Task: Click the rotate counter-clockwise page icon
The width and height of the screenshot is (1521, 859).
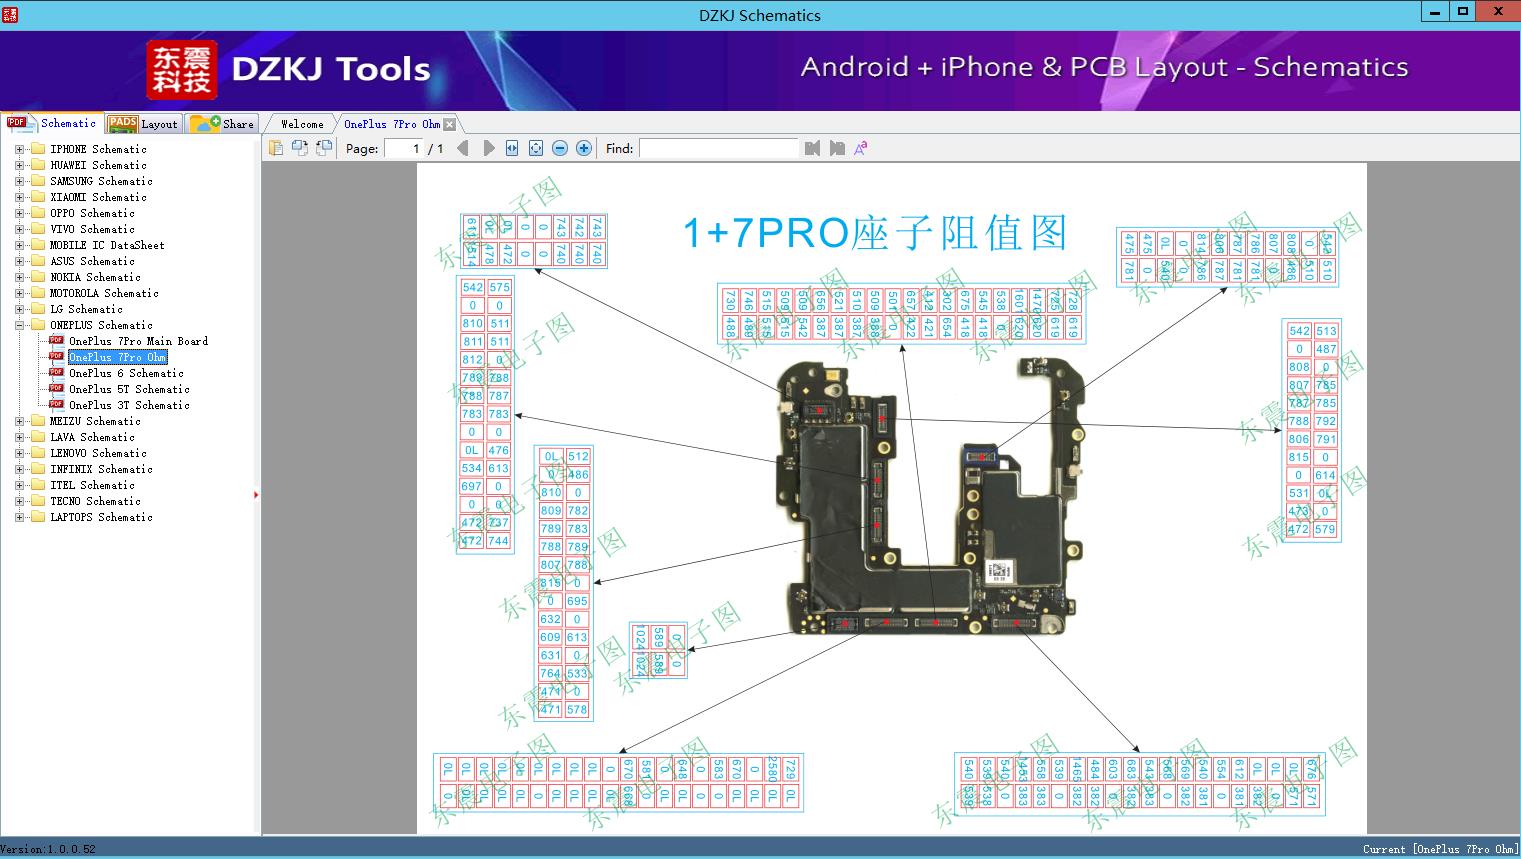Action: tap(323, 148)
